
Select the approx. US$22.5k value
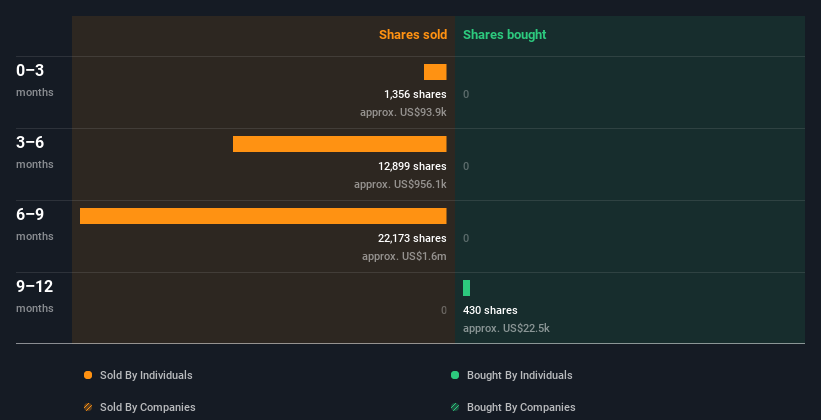(506, 328)
